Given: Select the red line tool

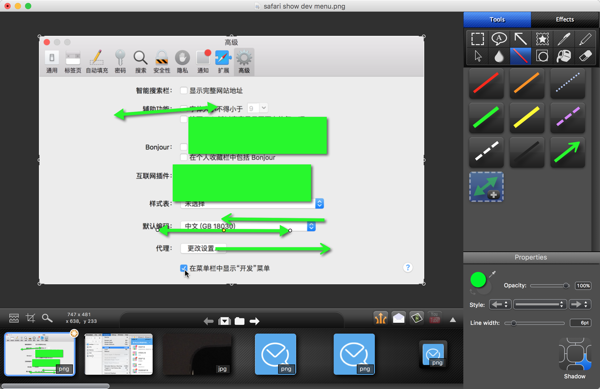Looking at the screenshot, I should (x=520, y=56).
